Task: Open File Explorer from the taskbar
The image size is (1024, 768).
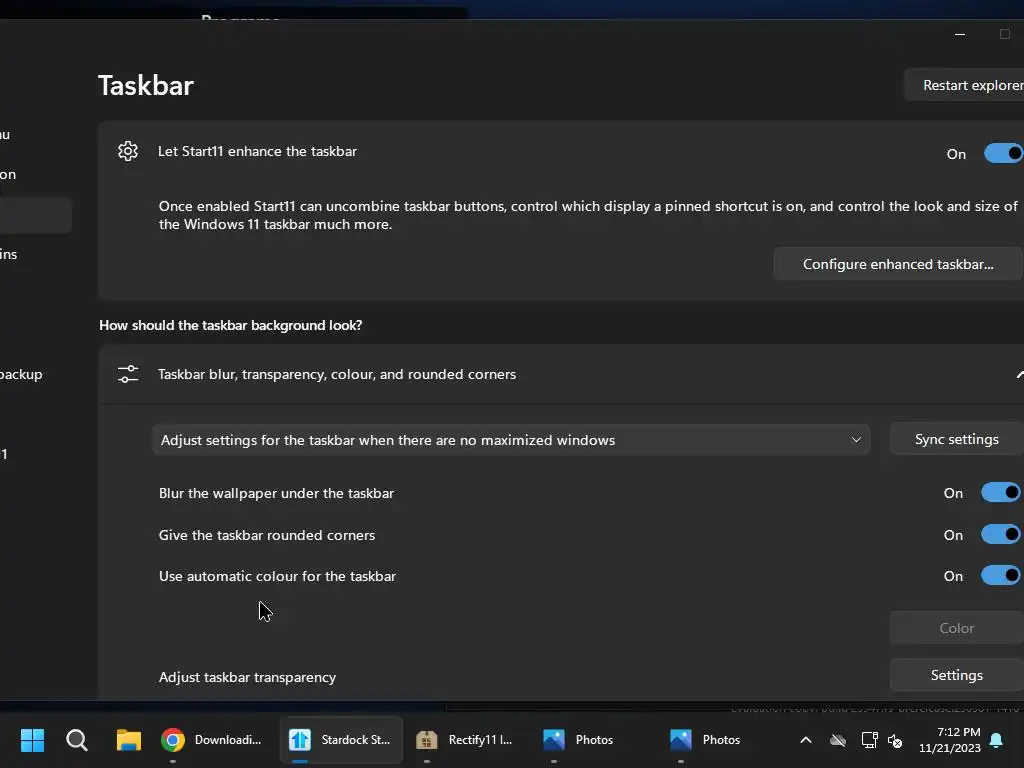Action: 129,740
